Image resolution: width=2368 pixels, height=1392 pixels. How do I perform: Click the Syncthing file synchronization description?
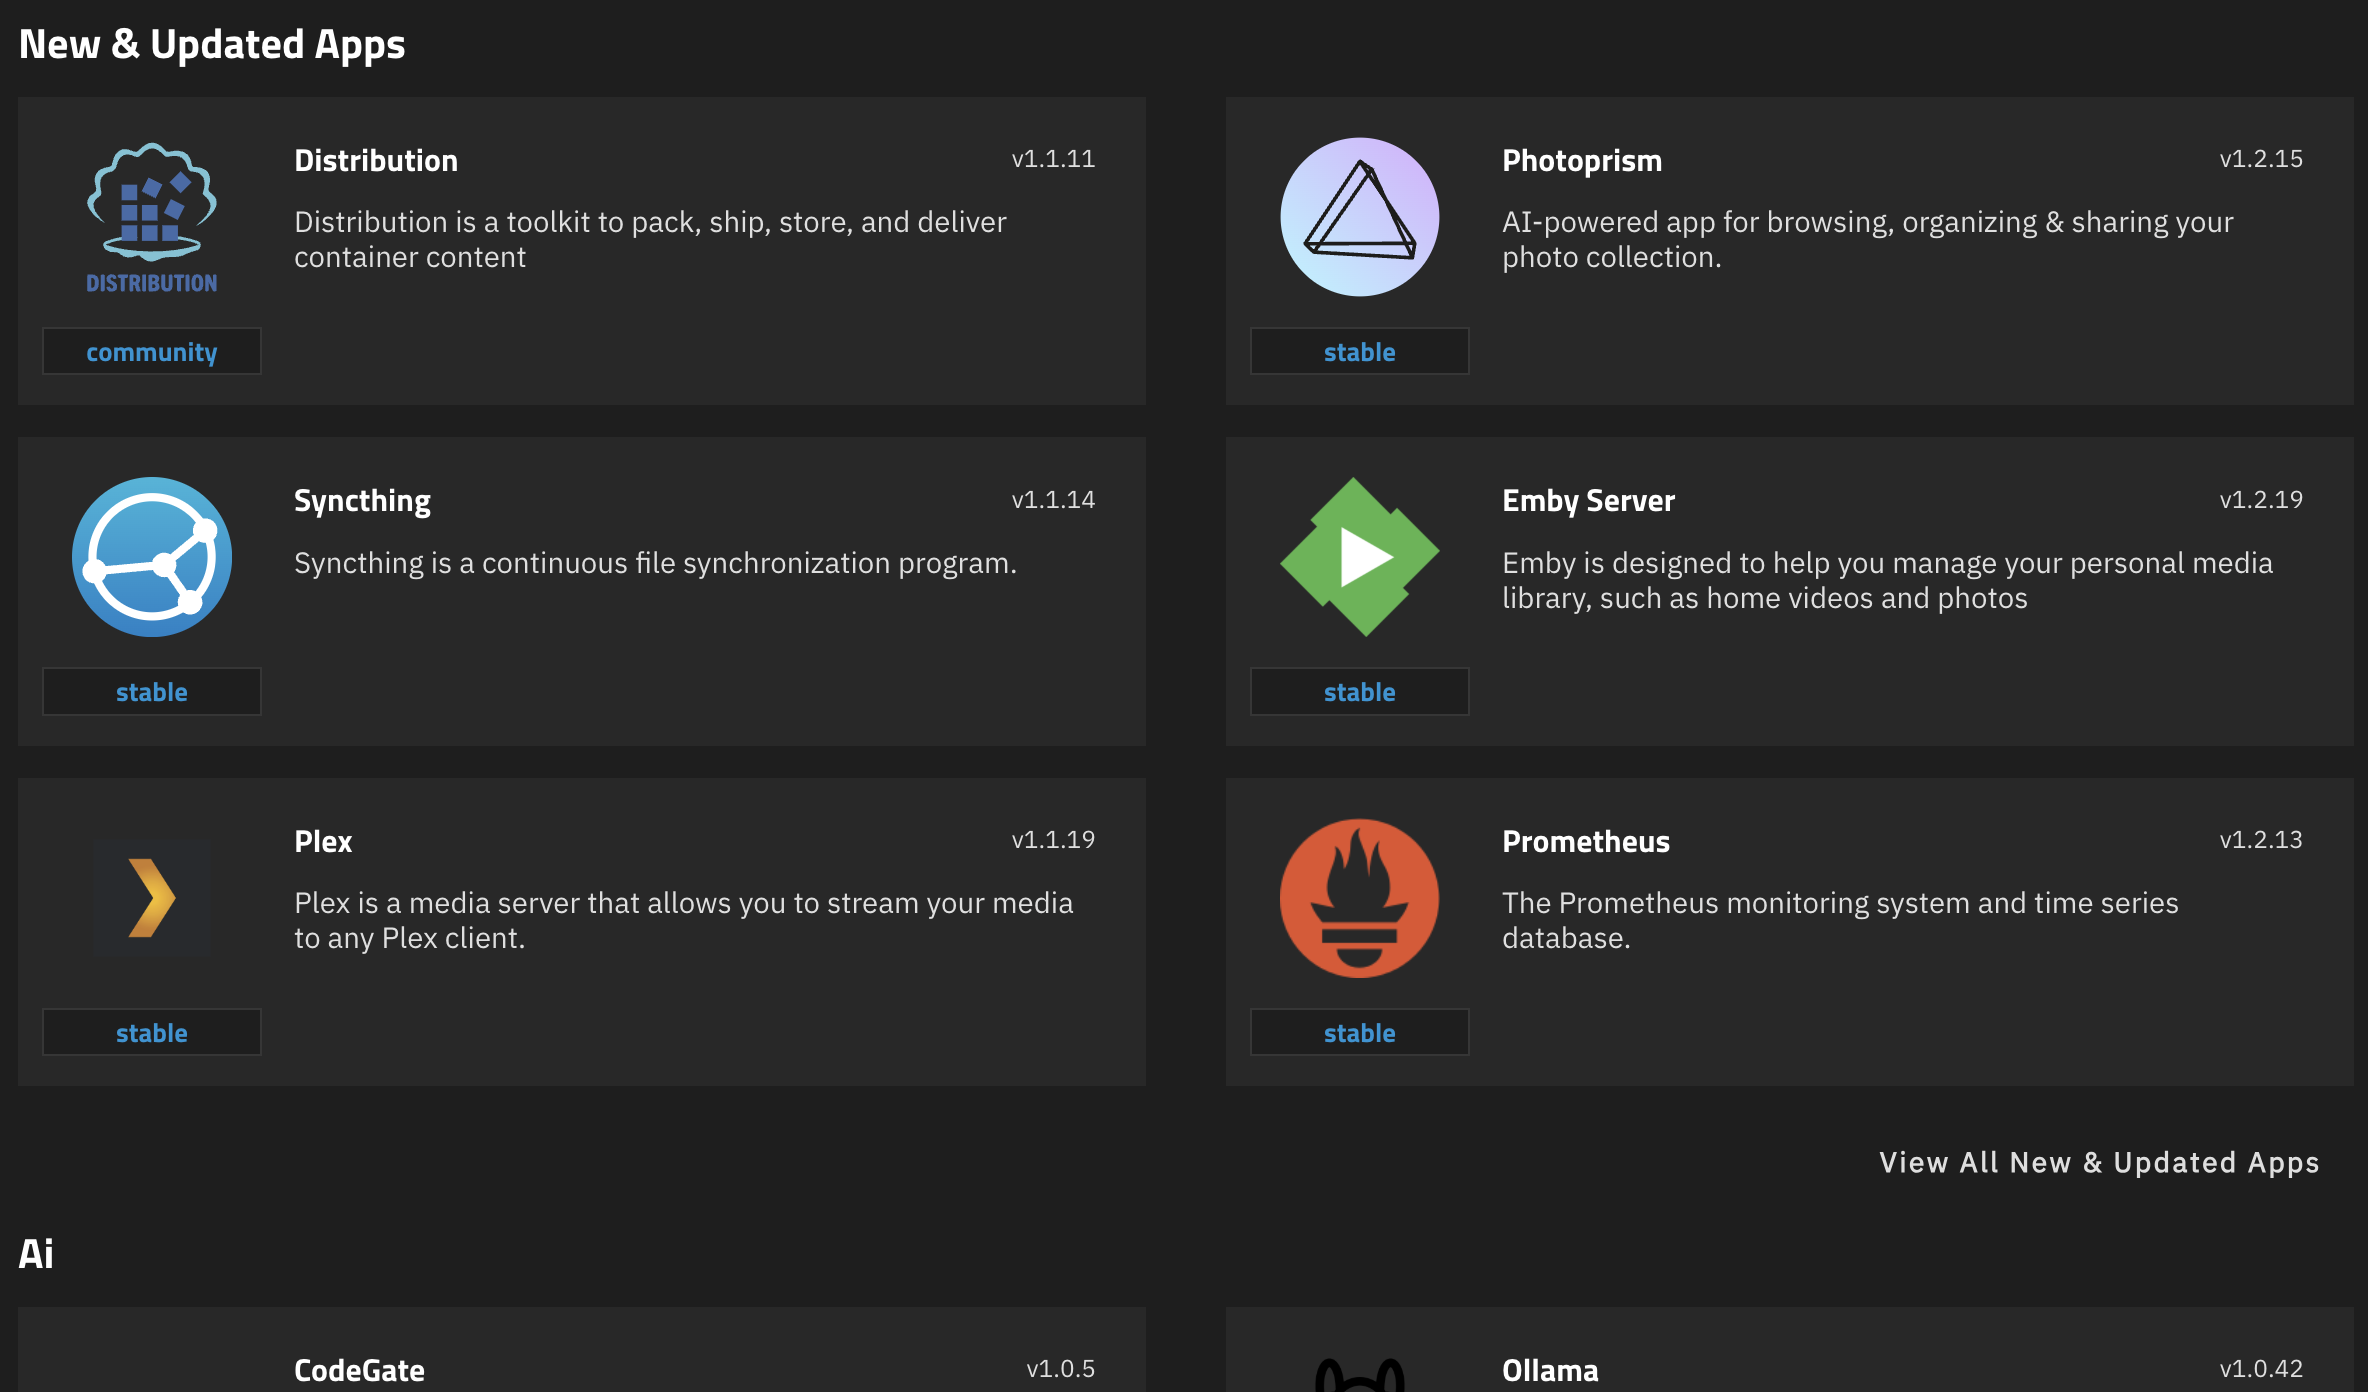coord(655,563)
